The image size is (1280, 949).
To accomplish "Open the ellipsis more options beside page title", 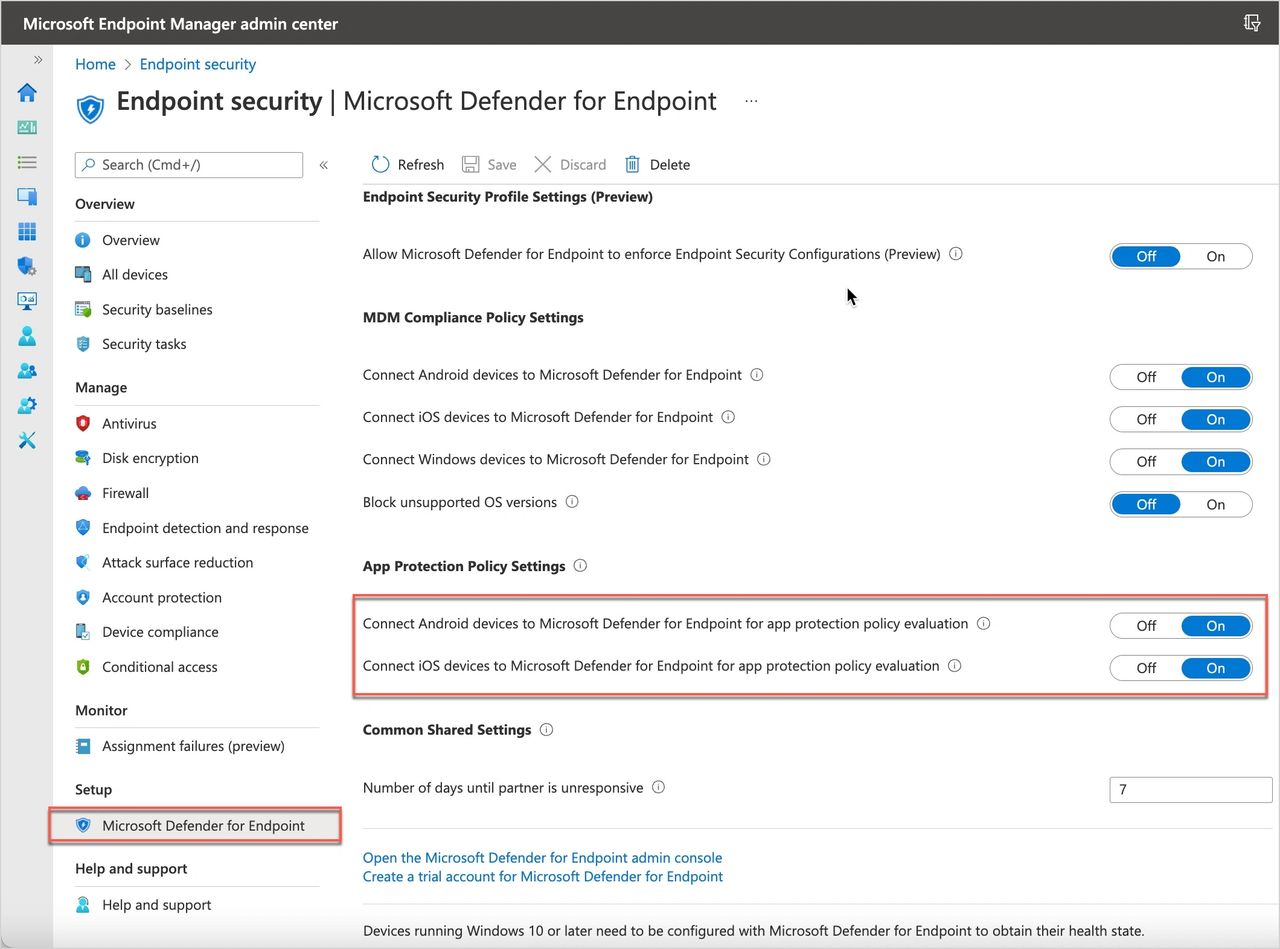I will click(751, 101).
